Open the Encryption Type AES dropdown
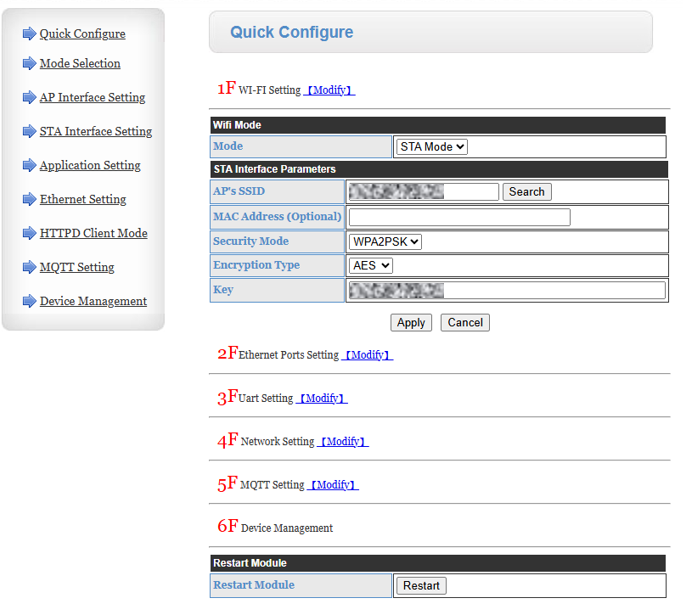 [x=371, y=266]
